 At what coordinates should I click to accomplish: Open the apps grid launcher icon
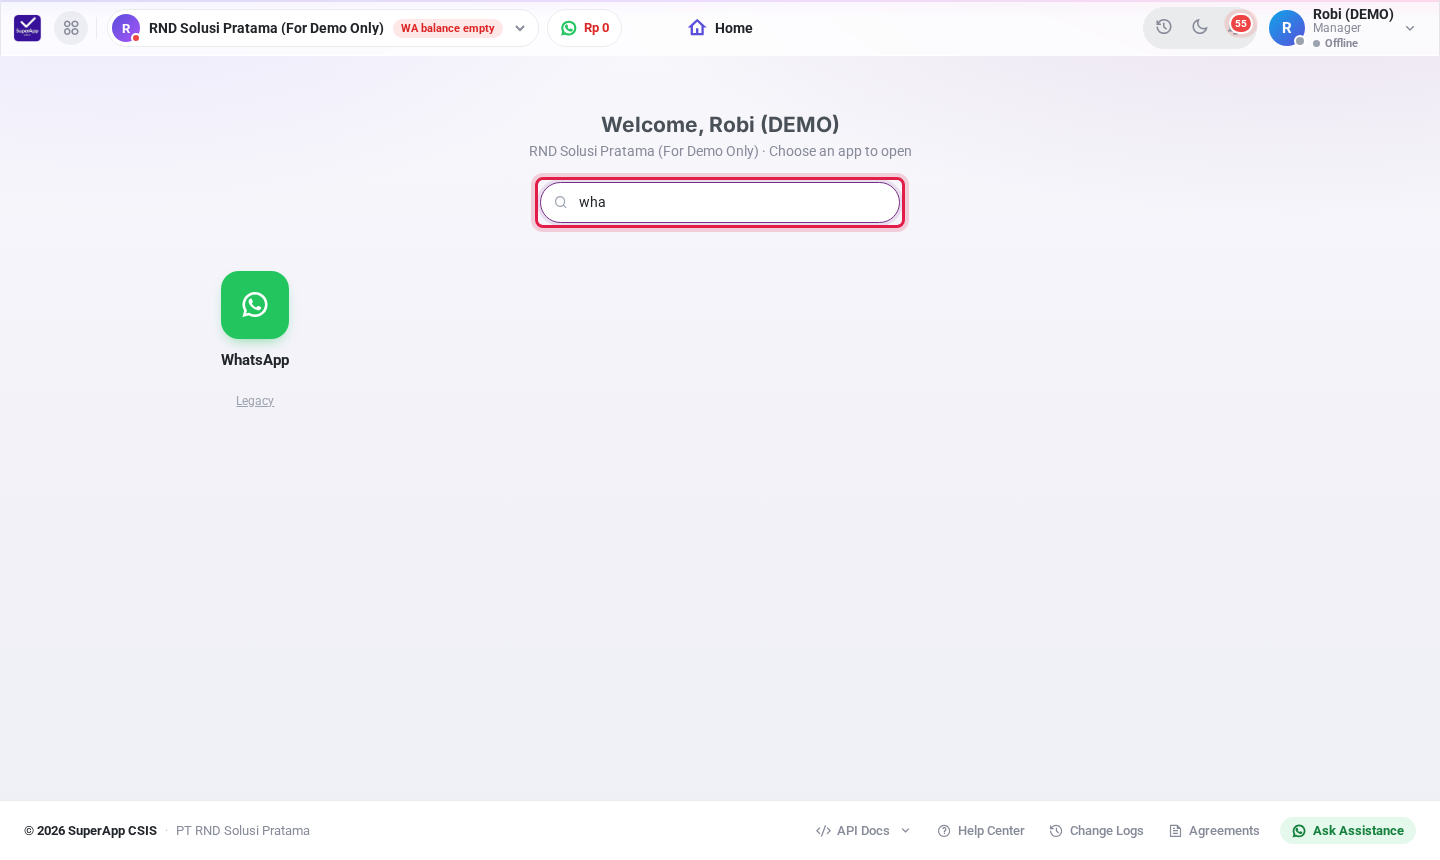[71, 28]
